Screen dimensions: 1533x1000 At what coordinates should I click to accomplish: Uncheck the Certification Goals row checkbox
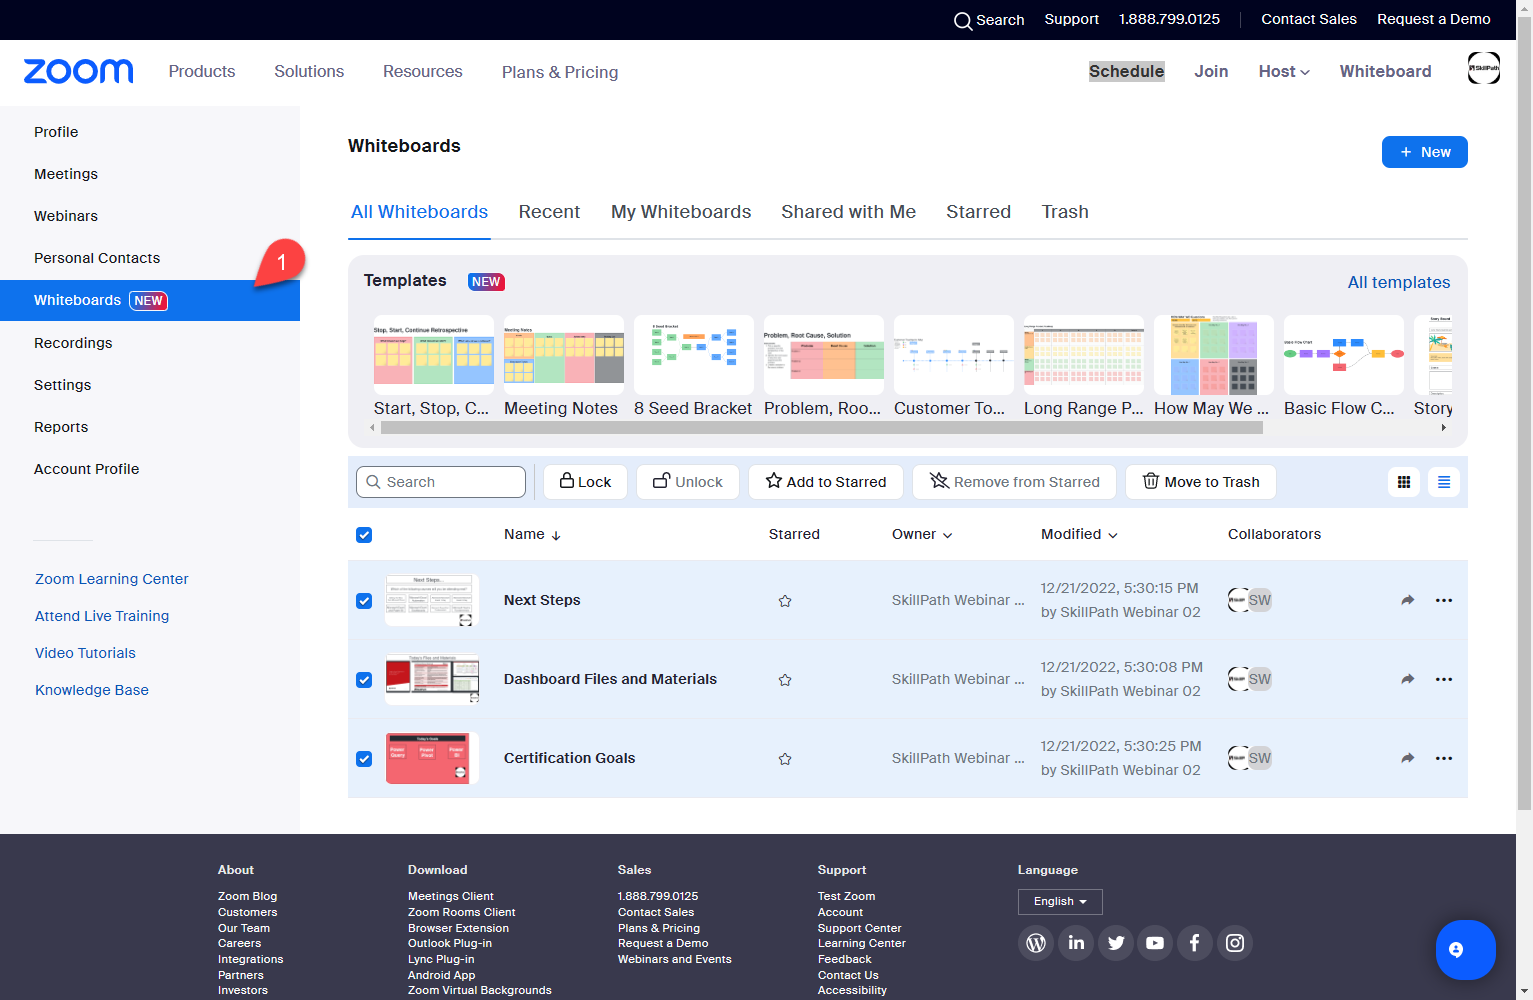coord(364,759)
